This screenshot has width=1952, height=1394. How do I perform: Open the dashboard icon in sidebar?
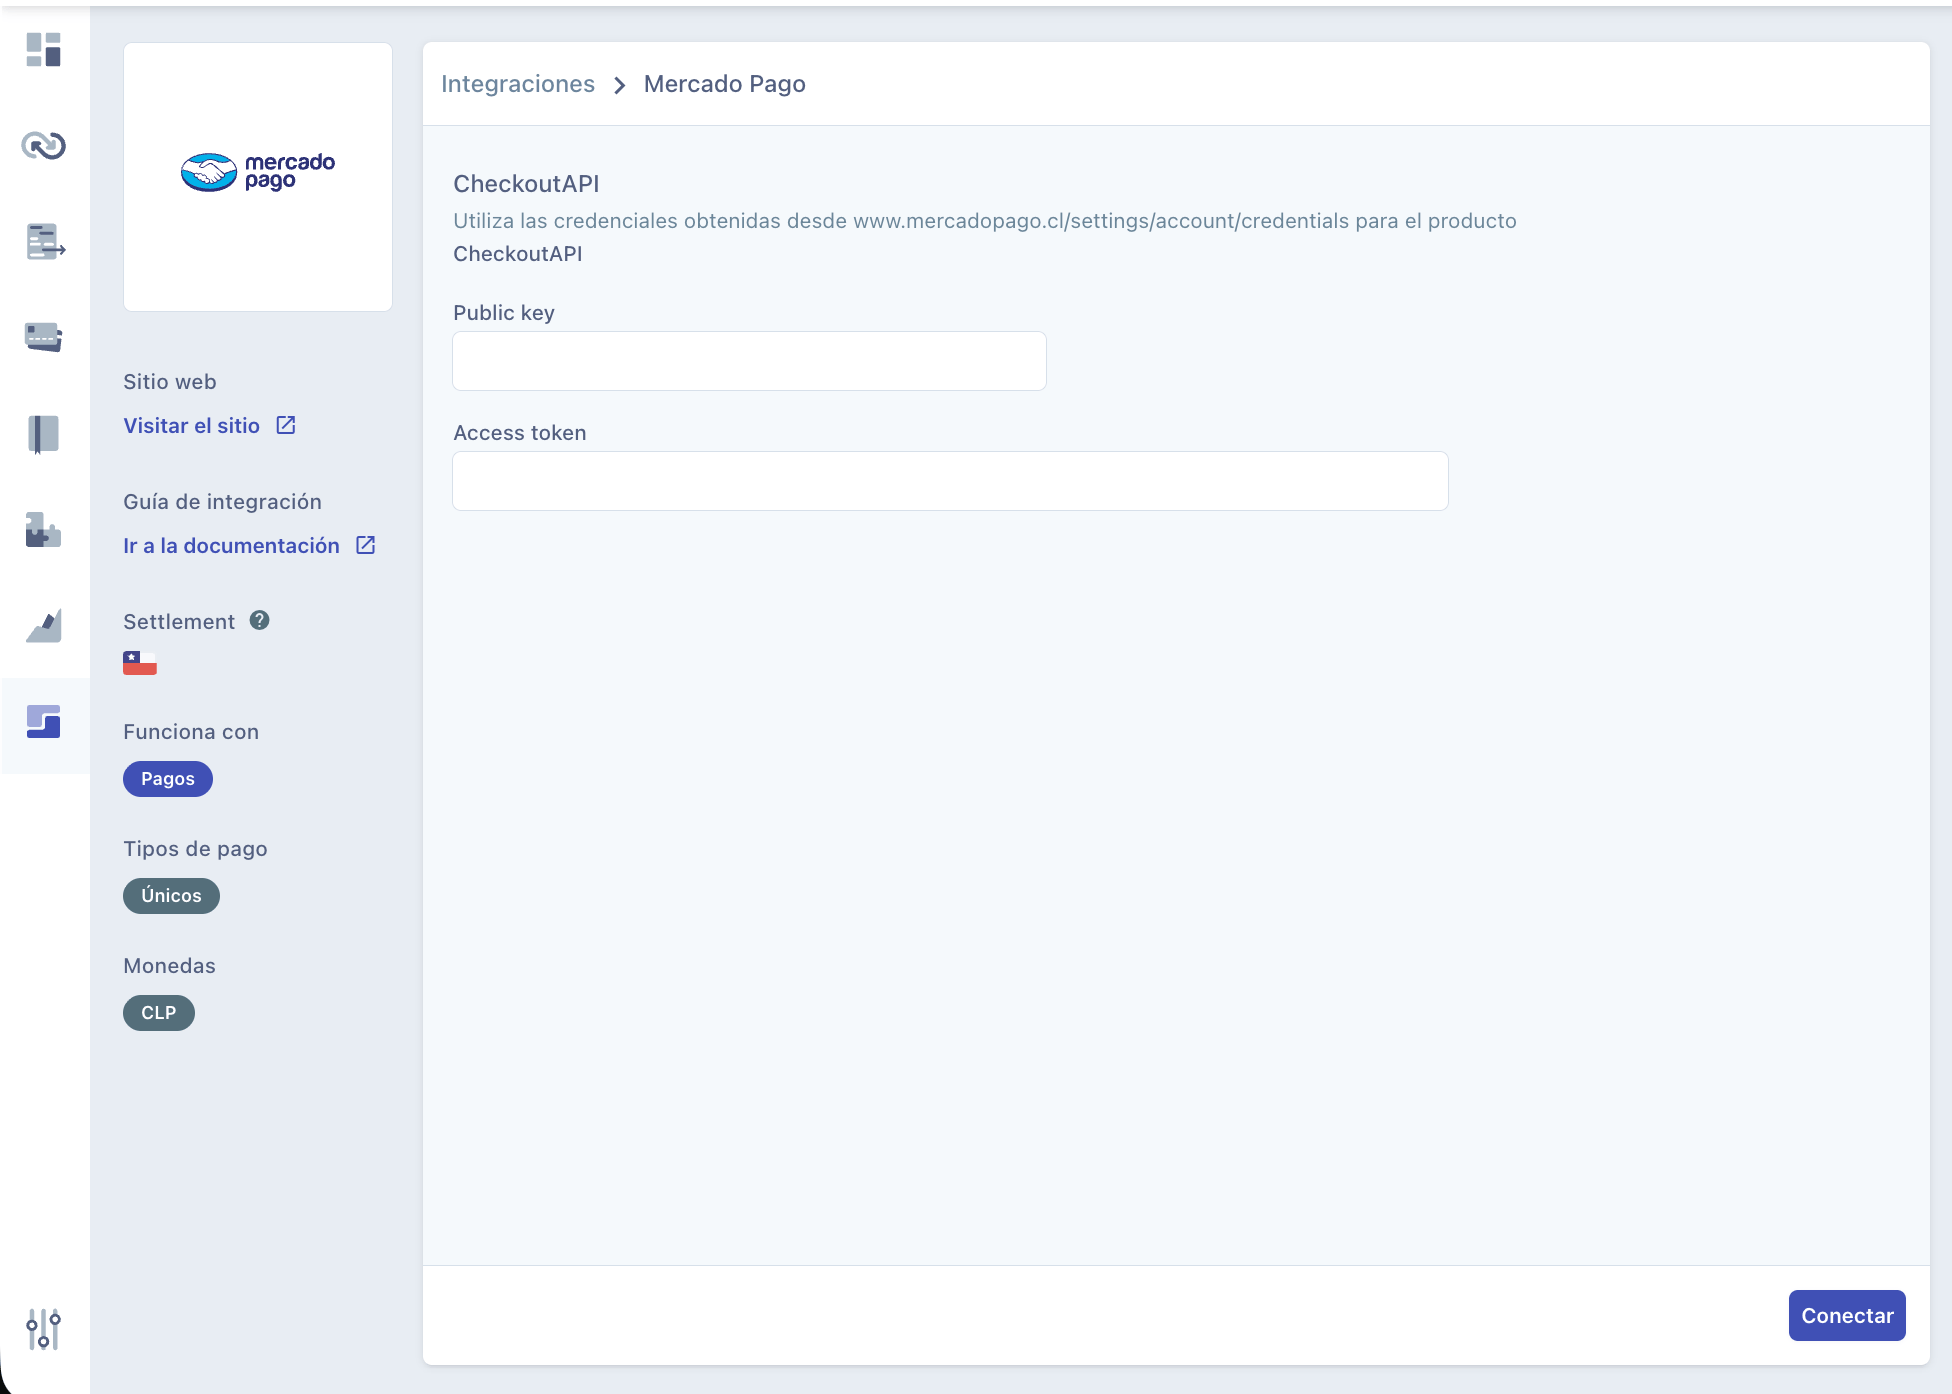[x=44, y=49]
